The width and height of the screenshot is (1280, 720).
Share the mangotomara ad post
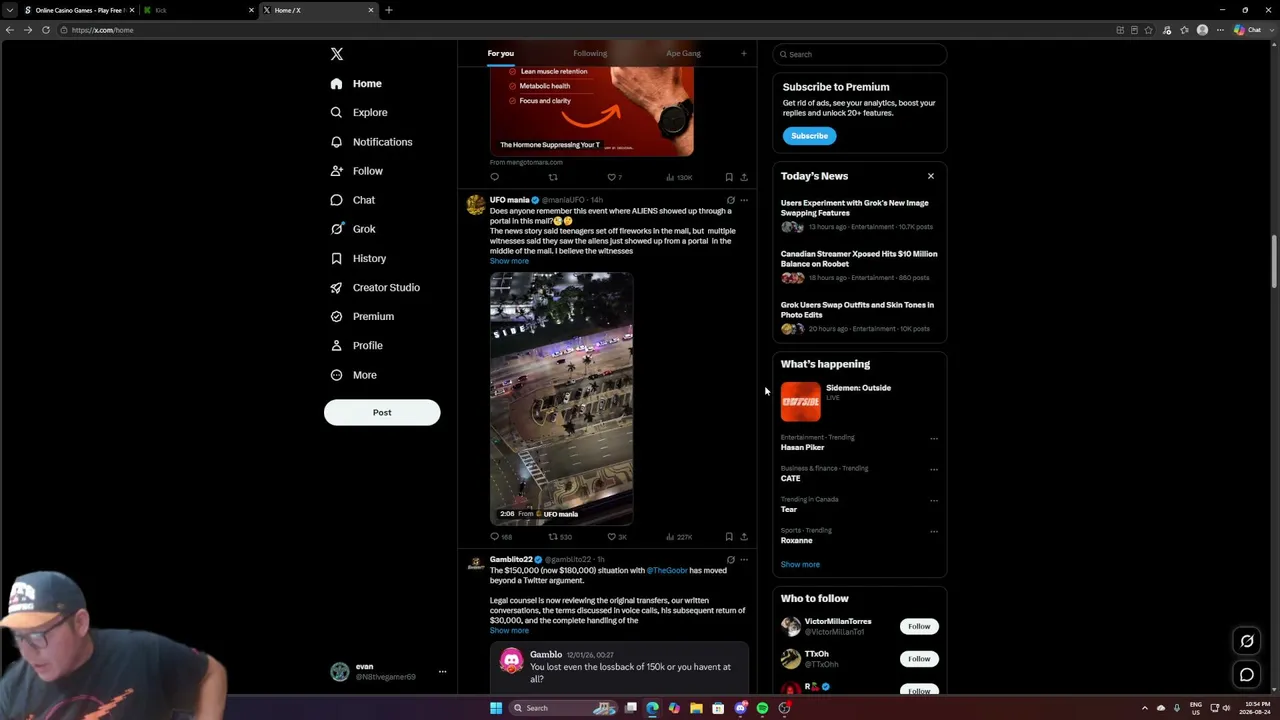[x=744, y=177]
